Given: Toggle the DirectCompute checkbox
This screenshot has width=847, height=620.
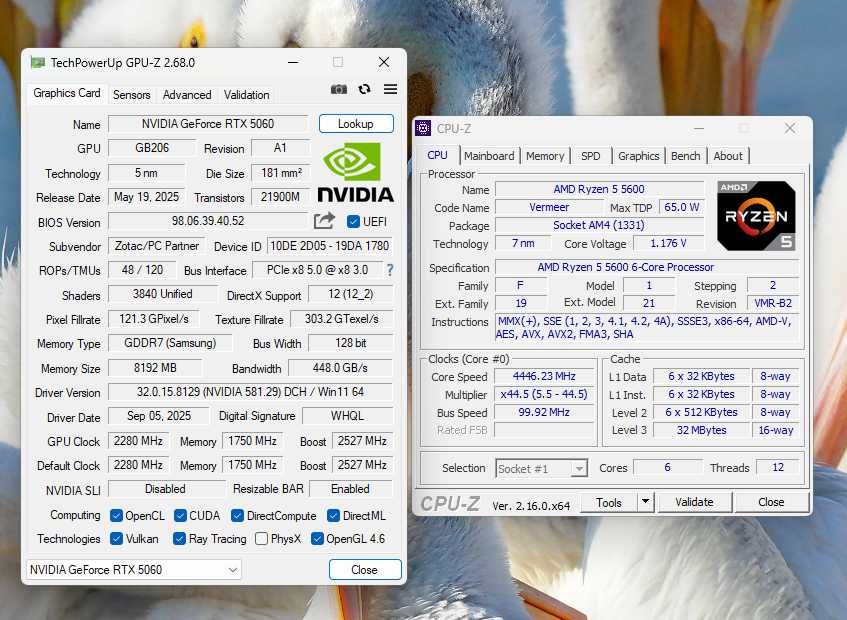Looking at the screenshot, I should (x=237, y=515).
